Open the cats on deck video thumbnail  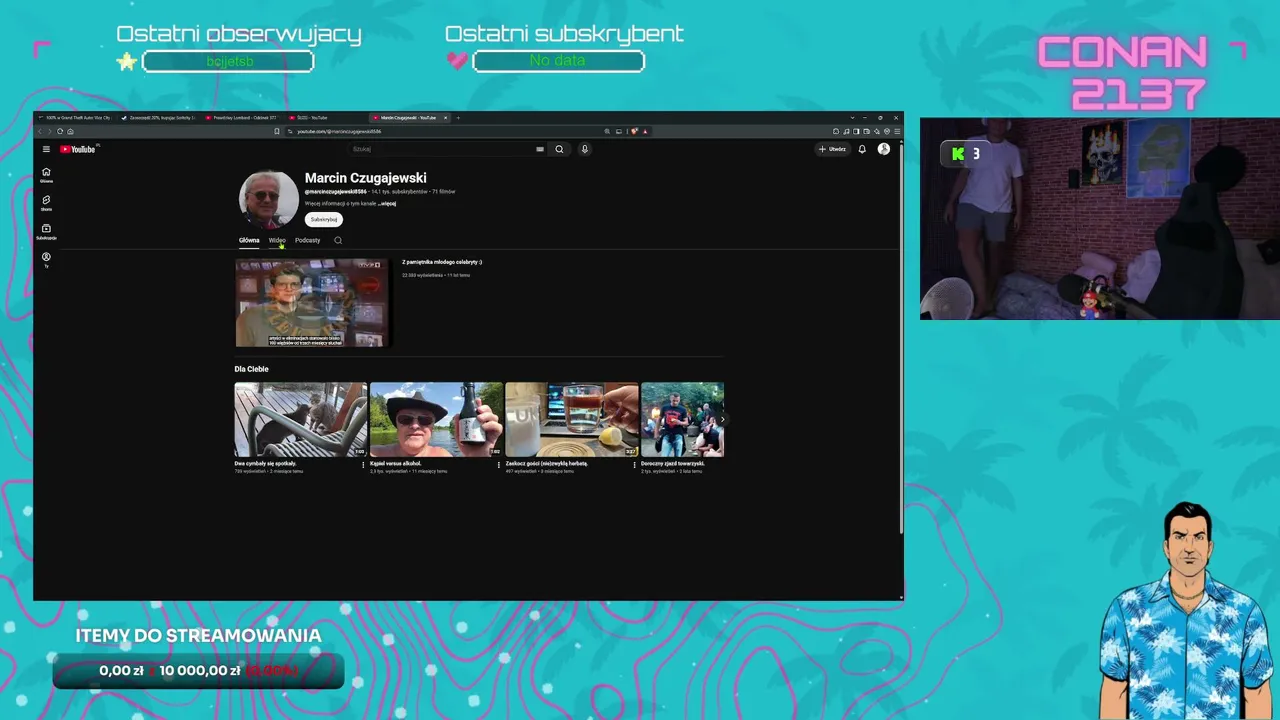tap(301, 420)
